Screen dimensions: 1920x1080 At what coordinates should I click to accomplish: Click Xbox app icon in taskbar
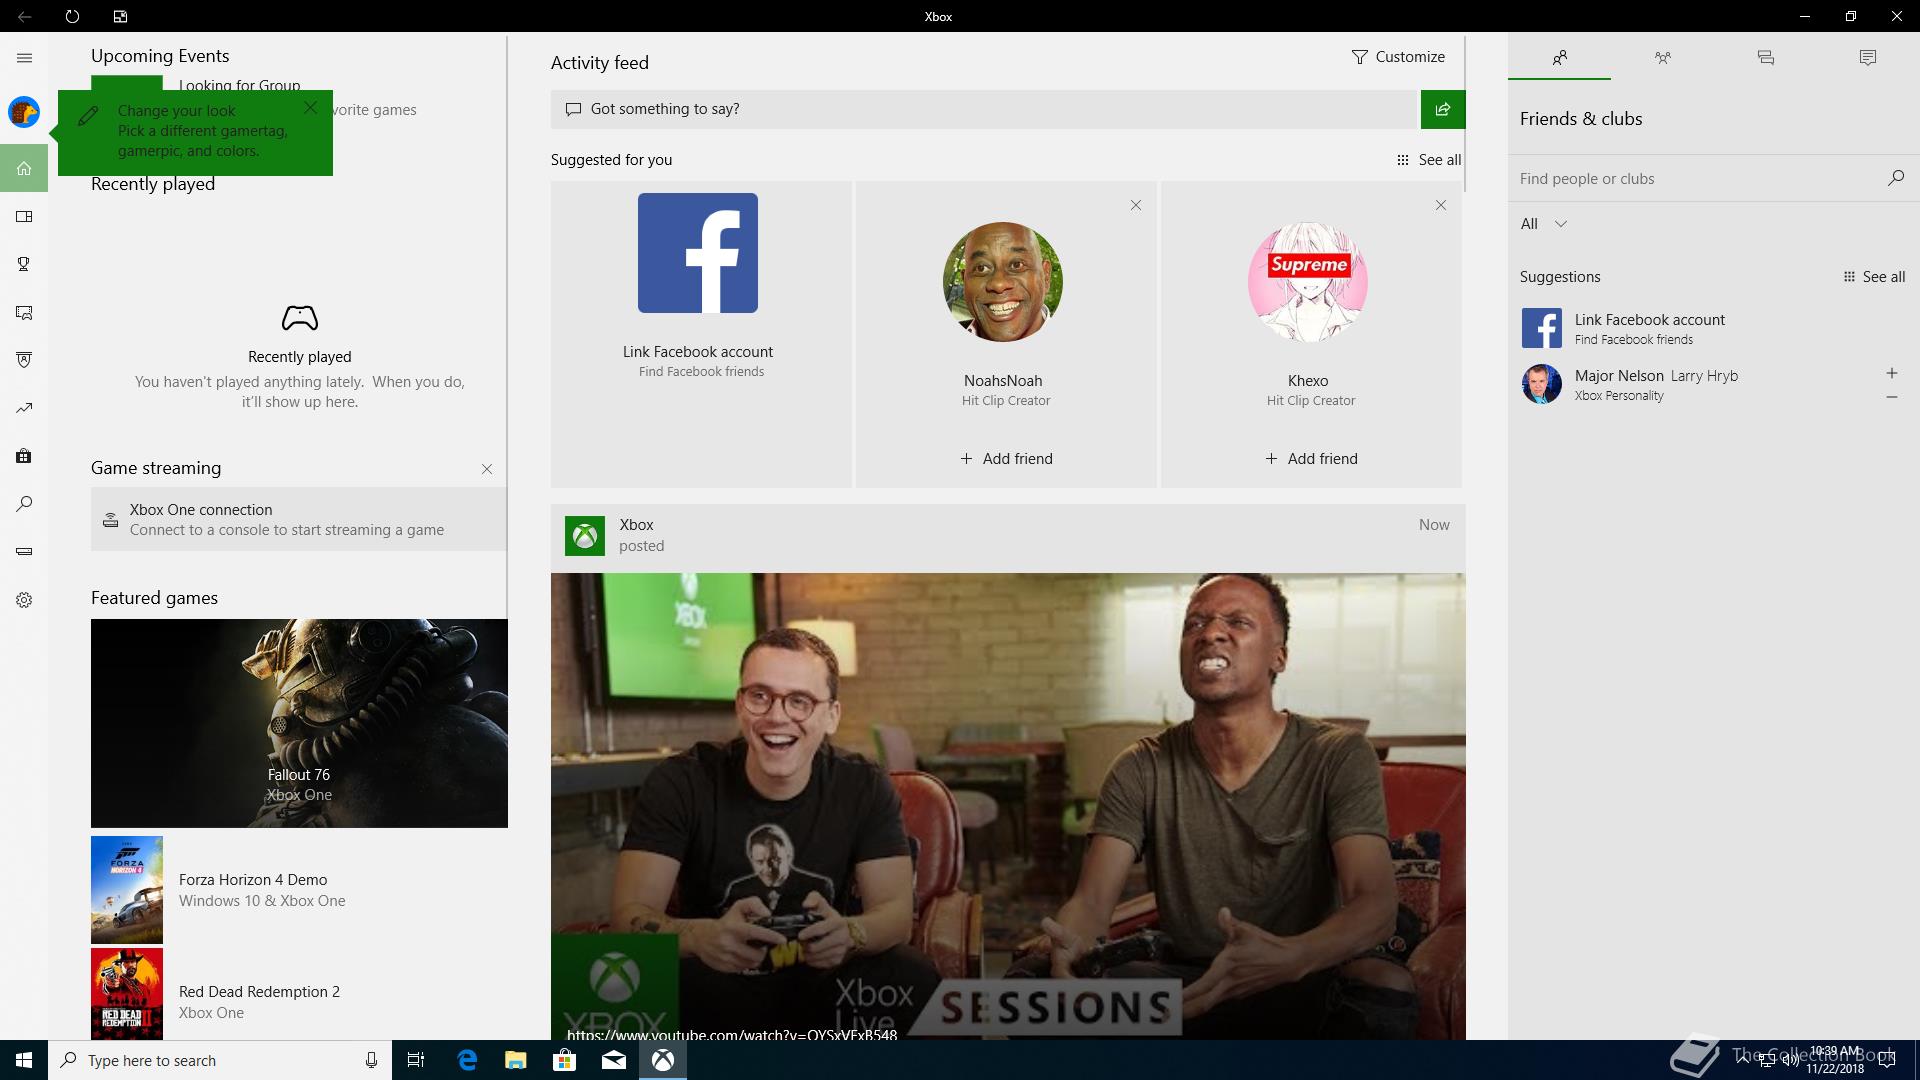663,1060
